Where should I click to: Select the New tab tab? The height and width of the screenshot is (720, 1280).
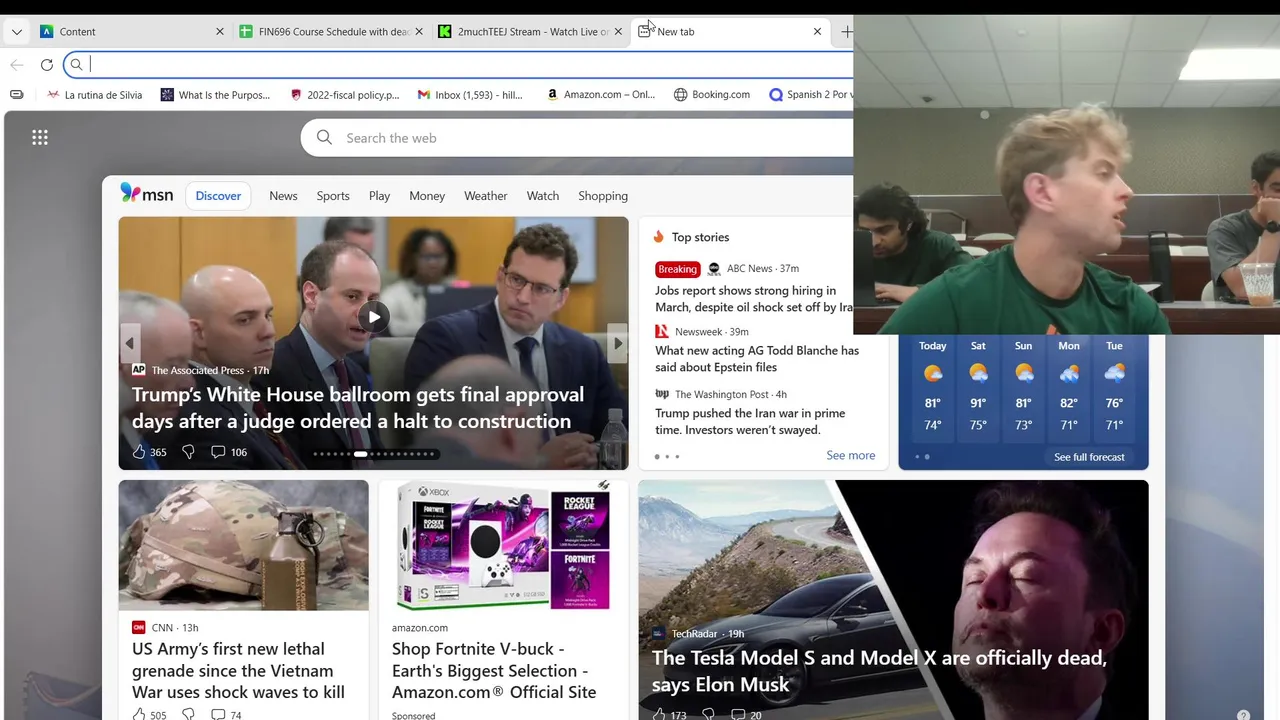(730, 32)
